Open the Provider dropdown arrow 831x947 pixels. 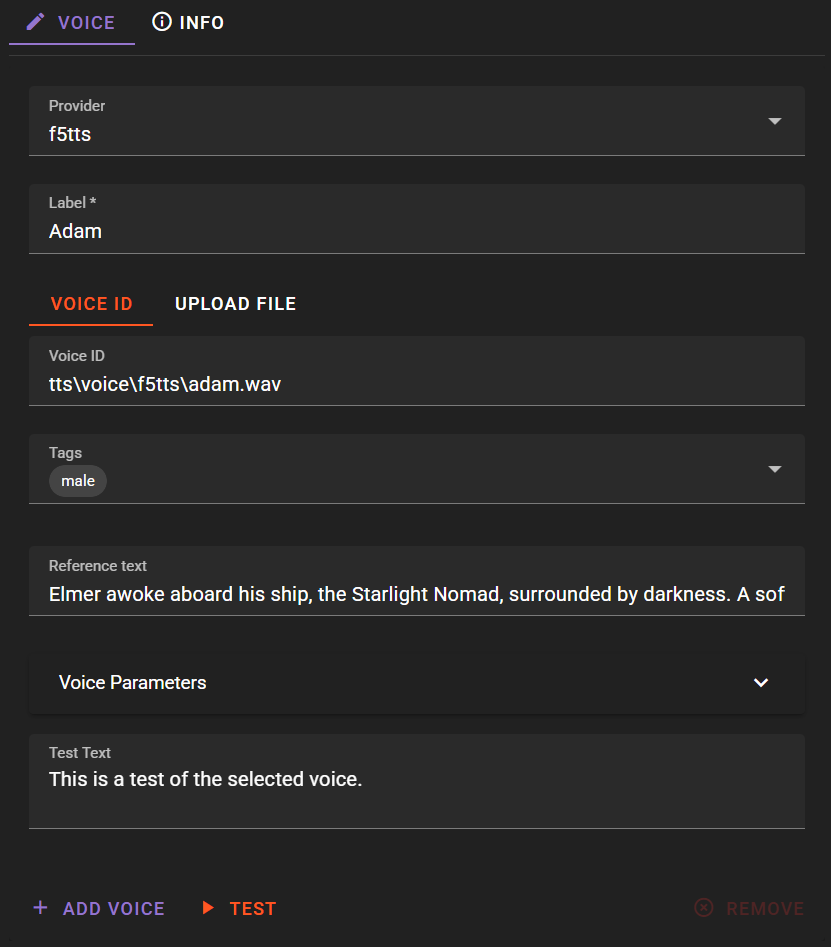pyautogui.click(x=775, y=121)
